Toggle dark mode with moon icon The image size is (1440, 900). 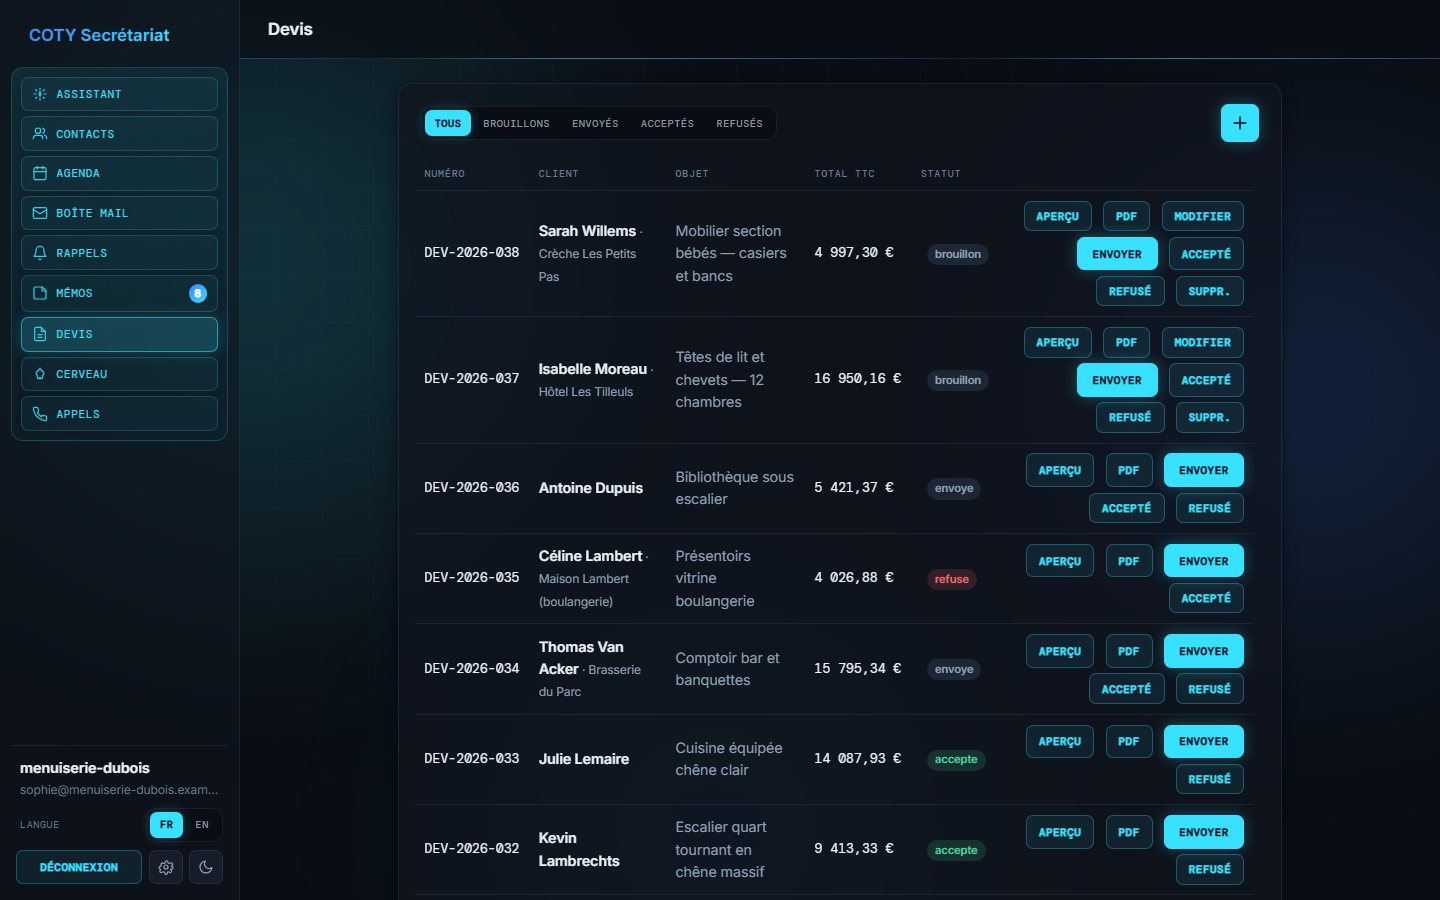(206, 867)
